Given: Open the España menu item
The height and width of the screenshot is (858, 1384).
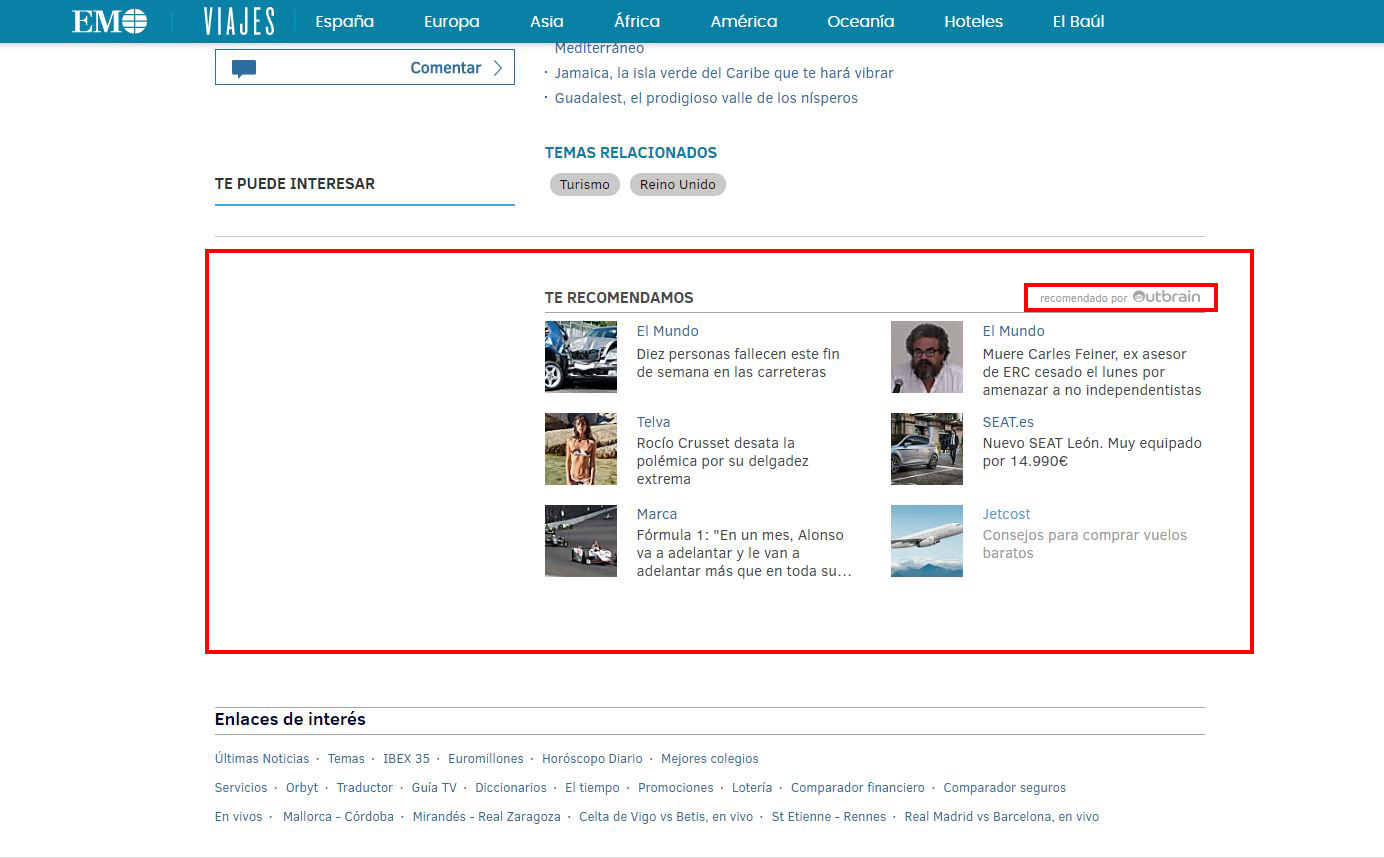Looking at the screenshot, I should [344, 21].
